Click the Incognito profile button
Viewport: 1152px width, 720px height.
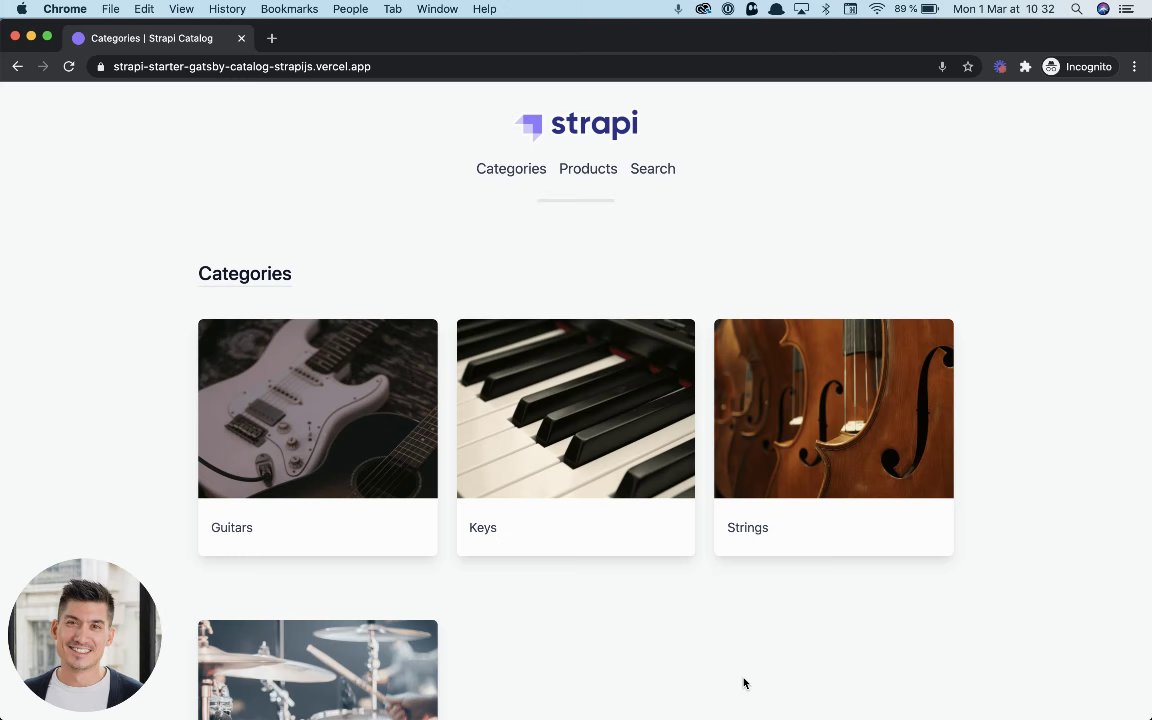coord(1078,67)
